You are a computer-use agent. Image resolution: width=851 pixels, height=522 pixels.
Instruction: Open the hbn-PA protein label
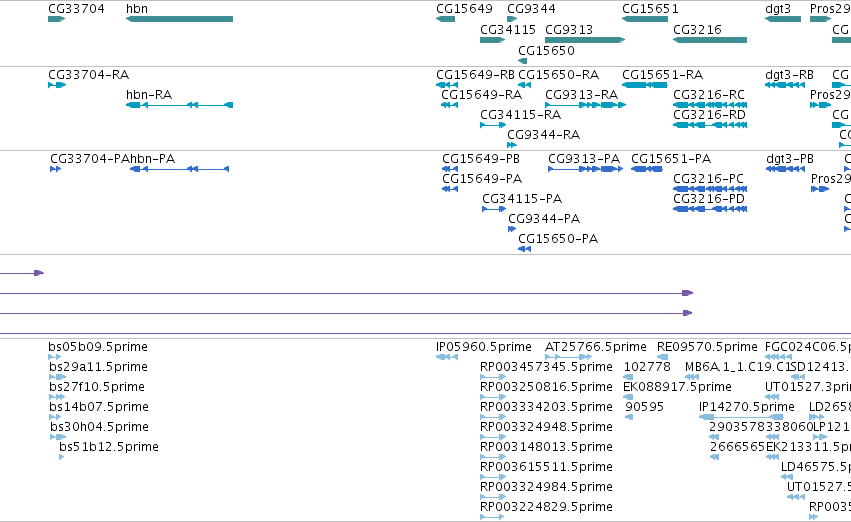pyautogui.click(x=153, y=158)
